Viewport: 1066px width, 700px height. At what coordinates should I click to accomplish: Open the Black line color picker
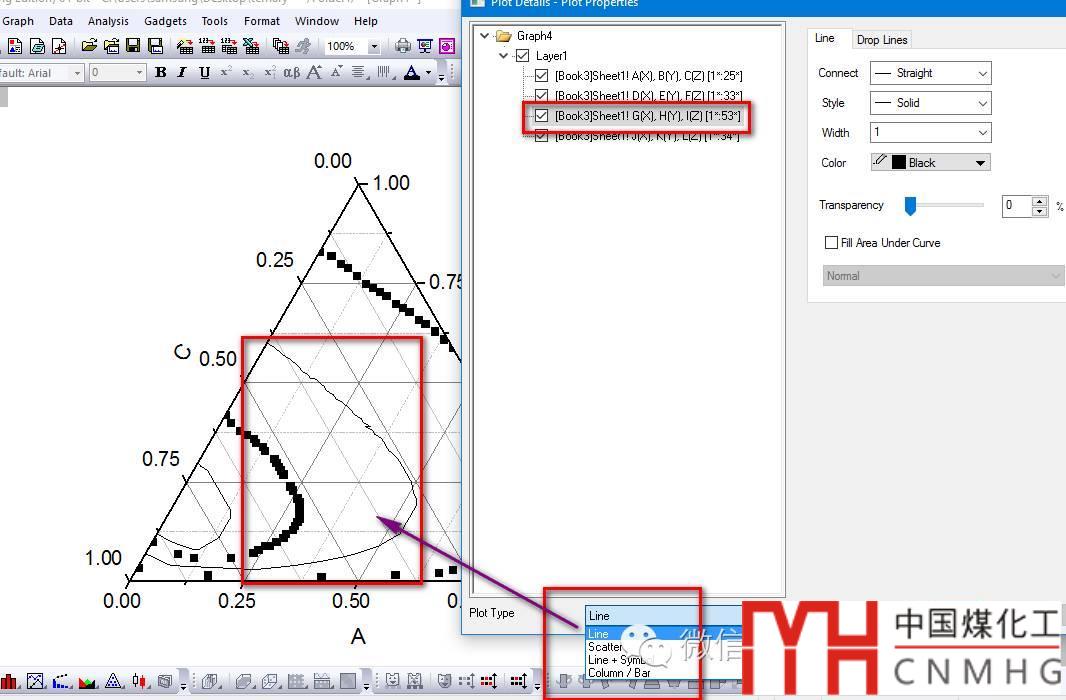click(x=930, y=163)
